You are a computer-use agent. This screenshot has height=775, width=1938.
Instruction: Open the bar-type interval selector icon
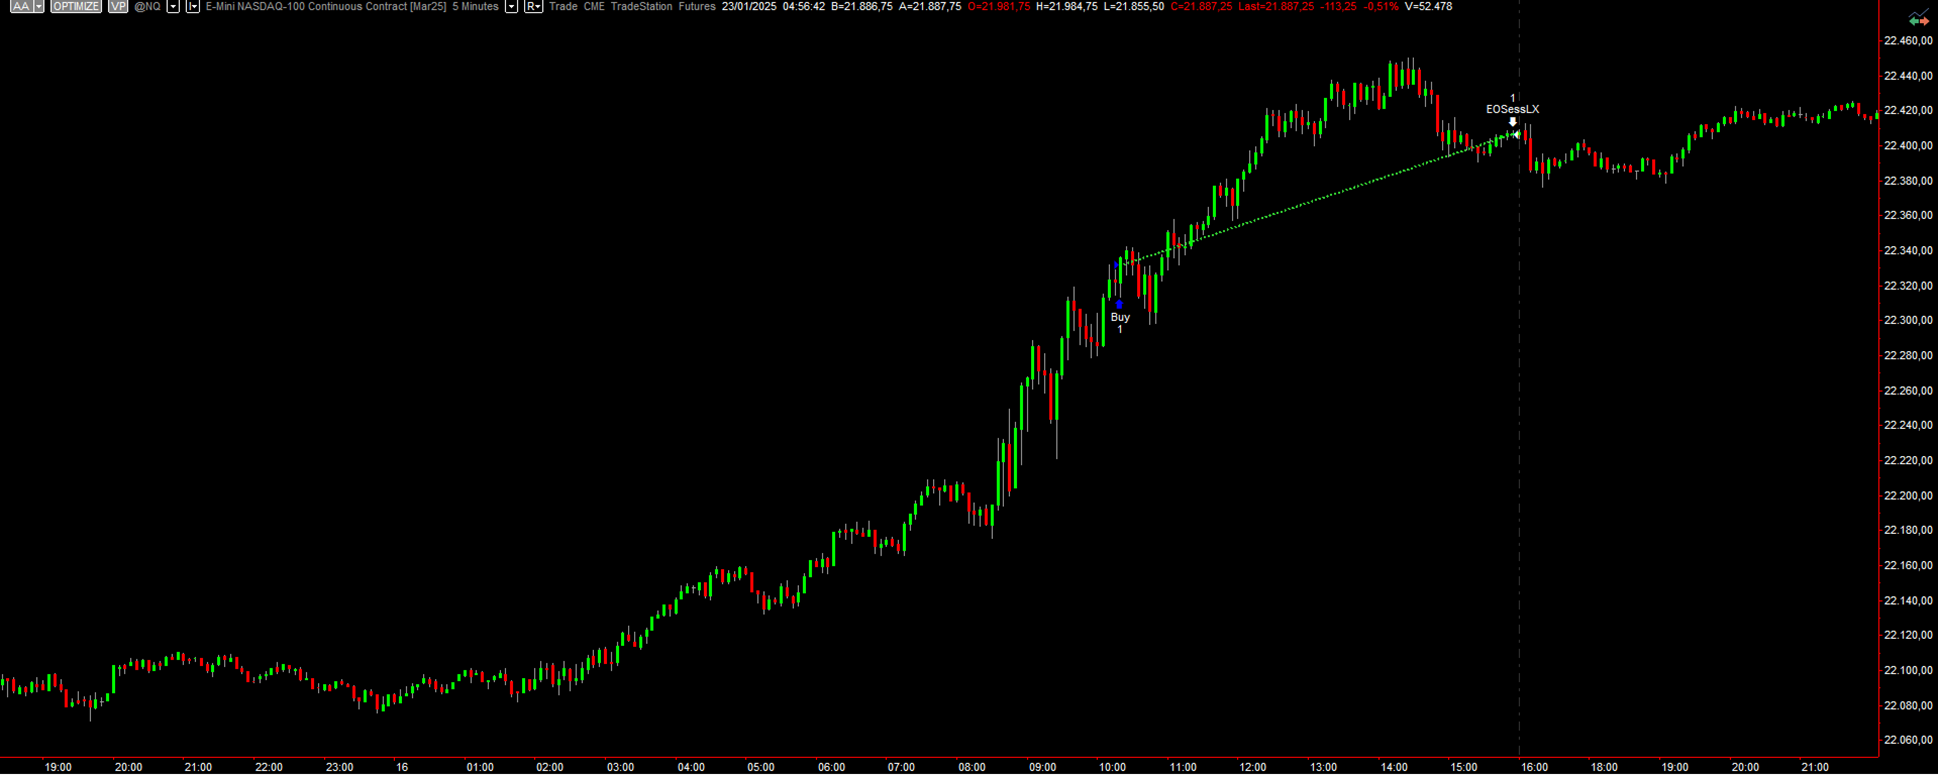coord(193,7)
